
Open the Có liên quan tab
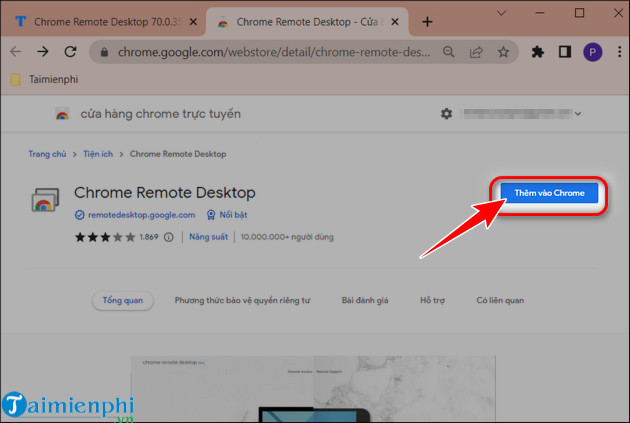pyautogui.click(x=500, y=300)
